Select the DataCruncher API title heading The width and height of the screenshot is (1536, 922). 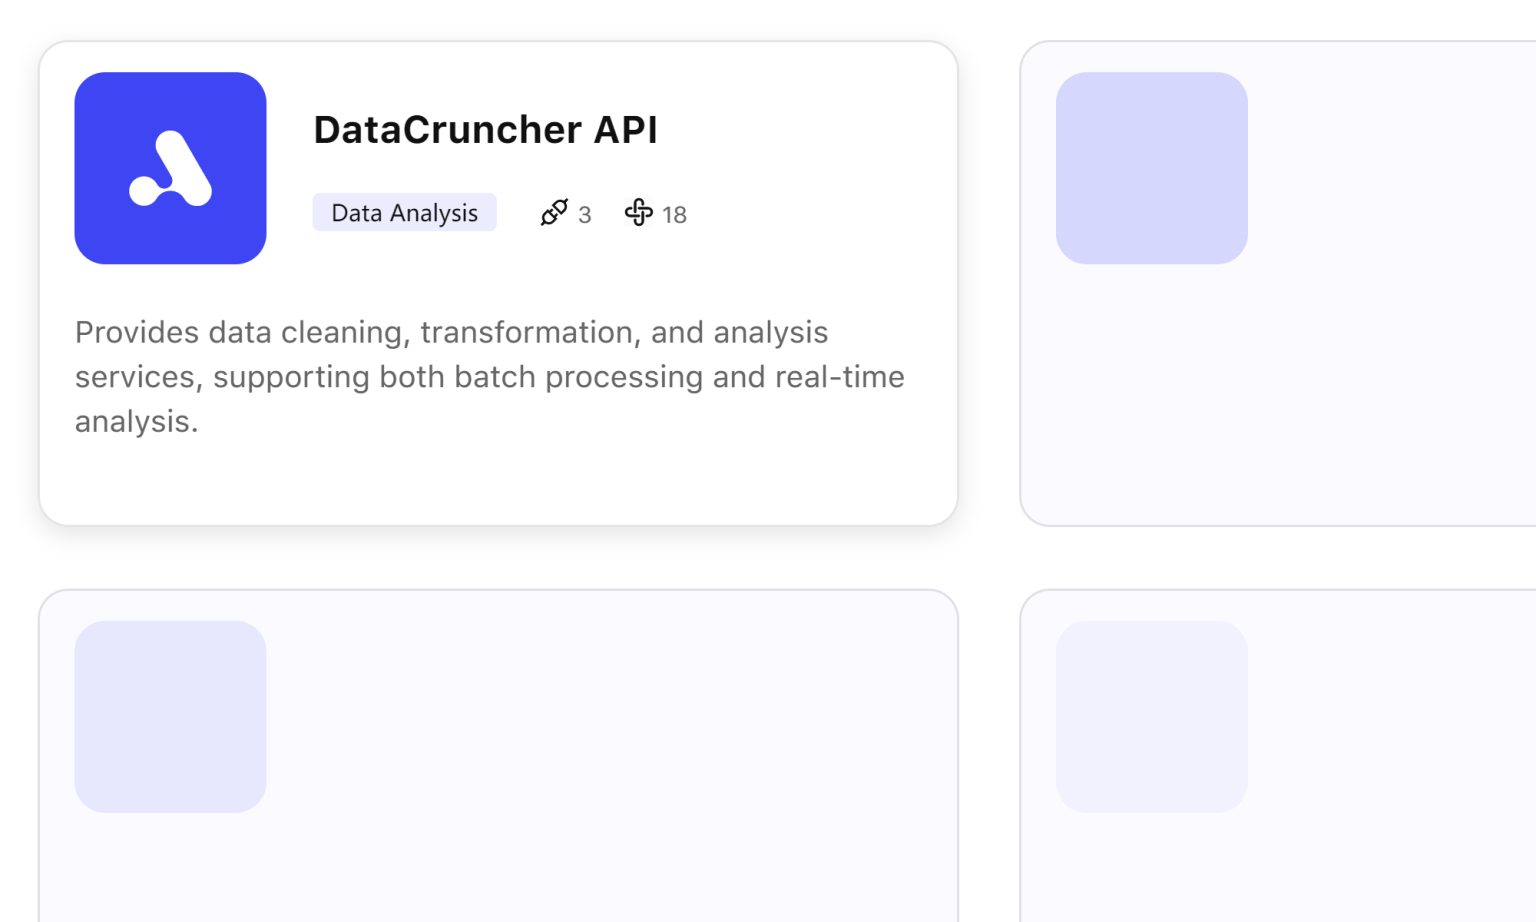pos(486,129)
